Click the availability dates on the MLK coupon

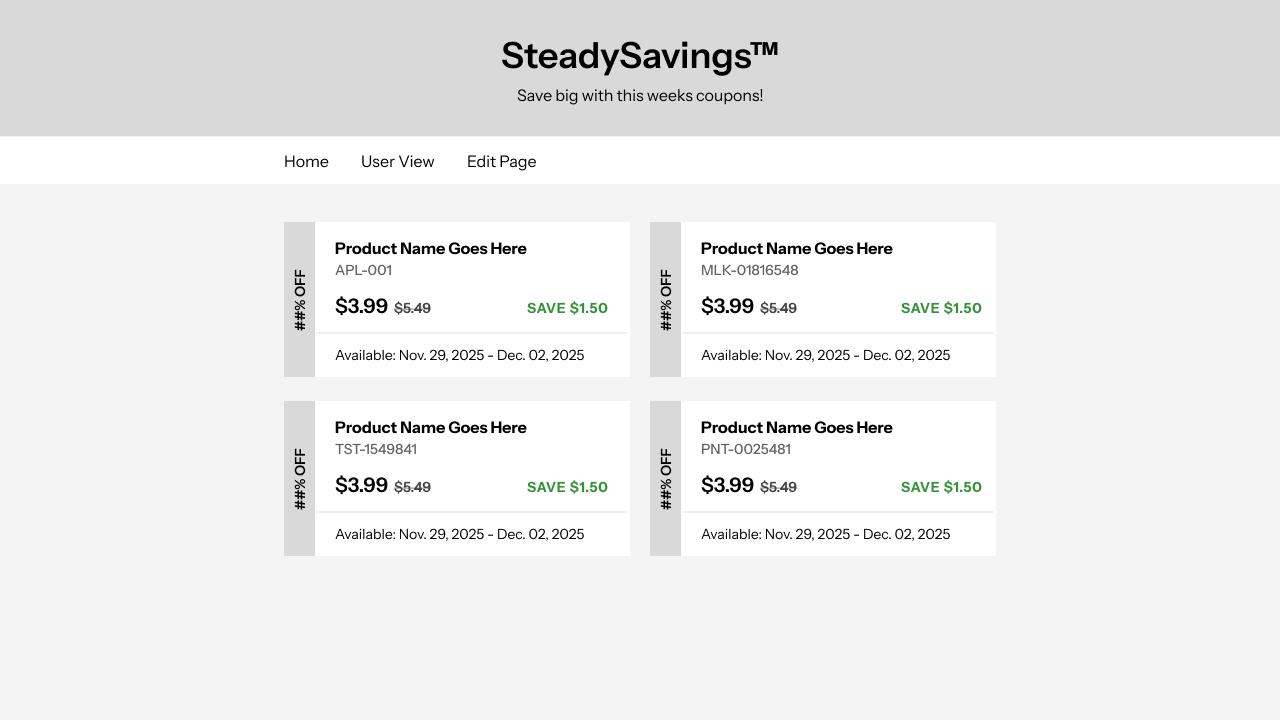[826, 355]
